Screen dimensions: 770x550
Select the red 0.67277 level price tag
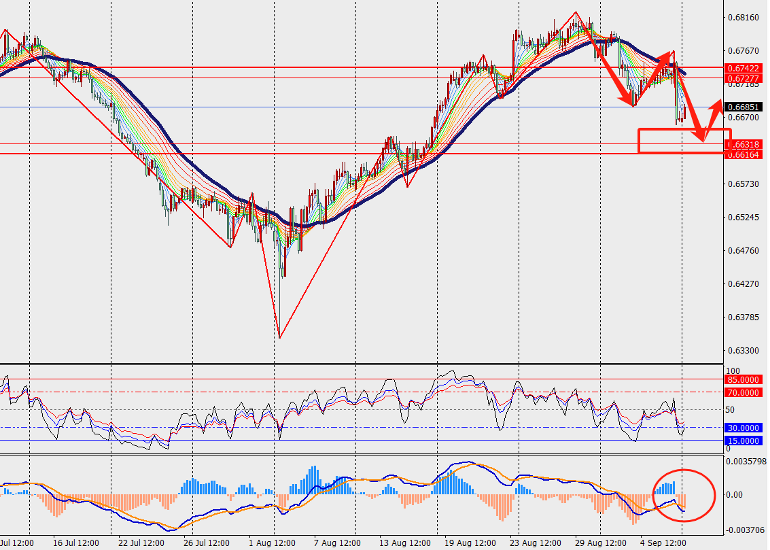click(744, 79)
